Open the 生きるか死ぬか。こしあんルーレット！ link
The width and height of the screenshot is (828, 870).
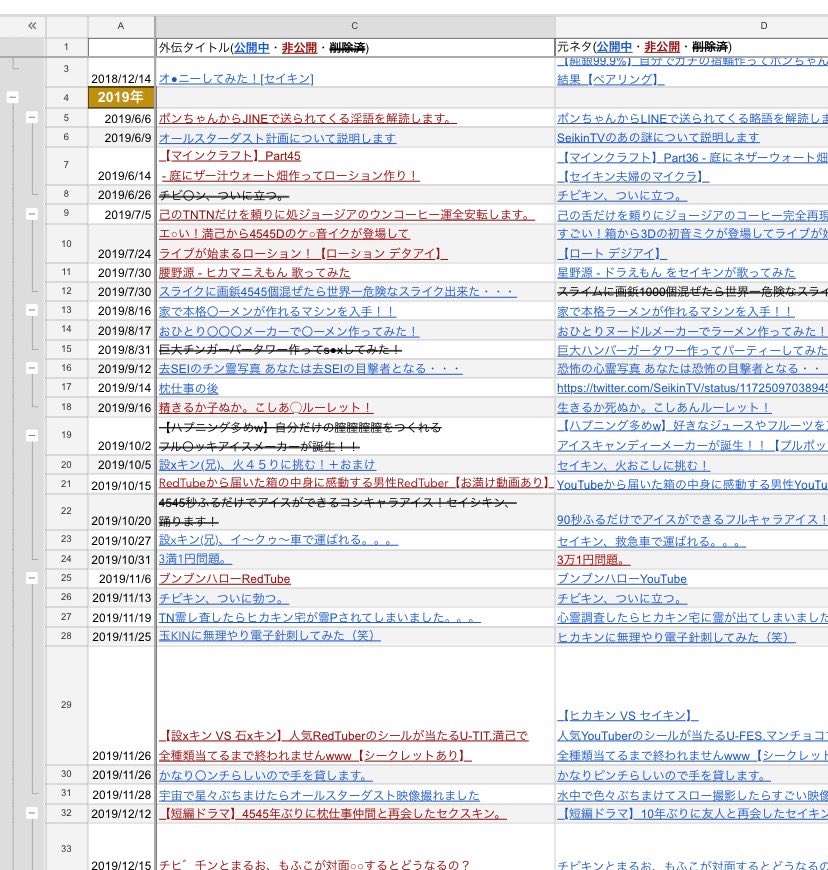pos(664,407)
